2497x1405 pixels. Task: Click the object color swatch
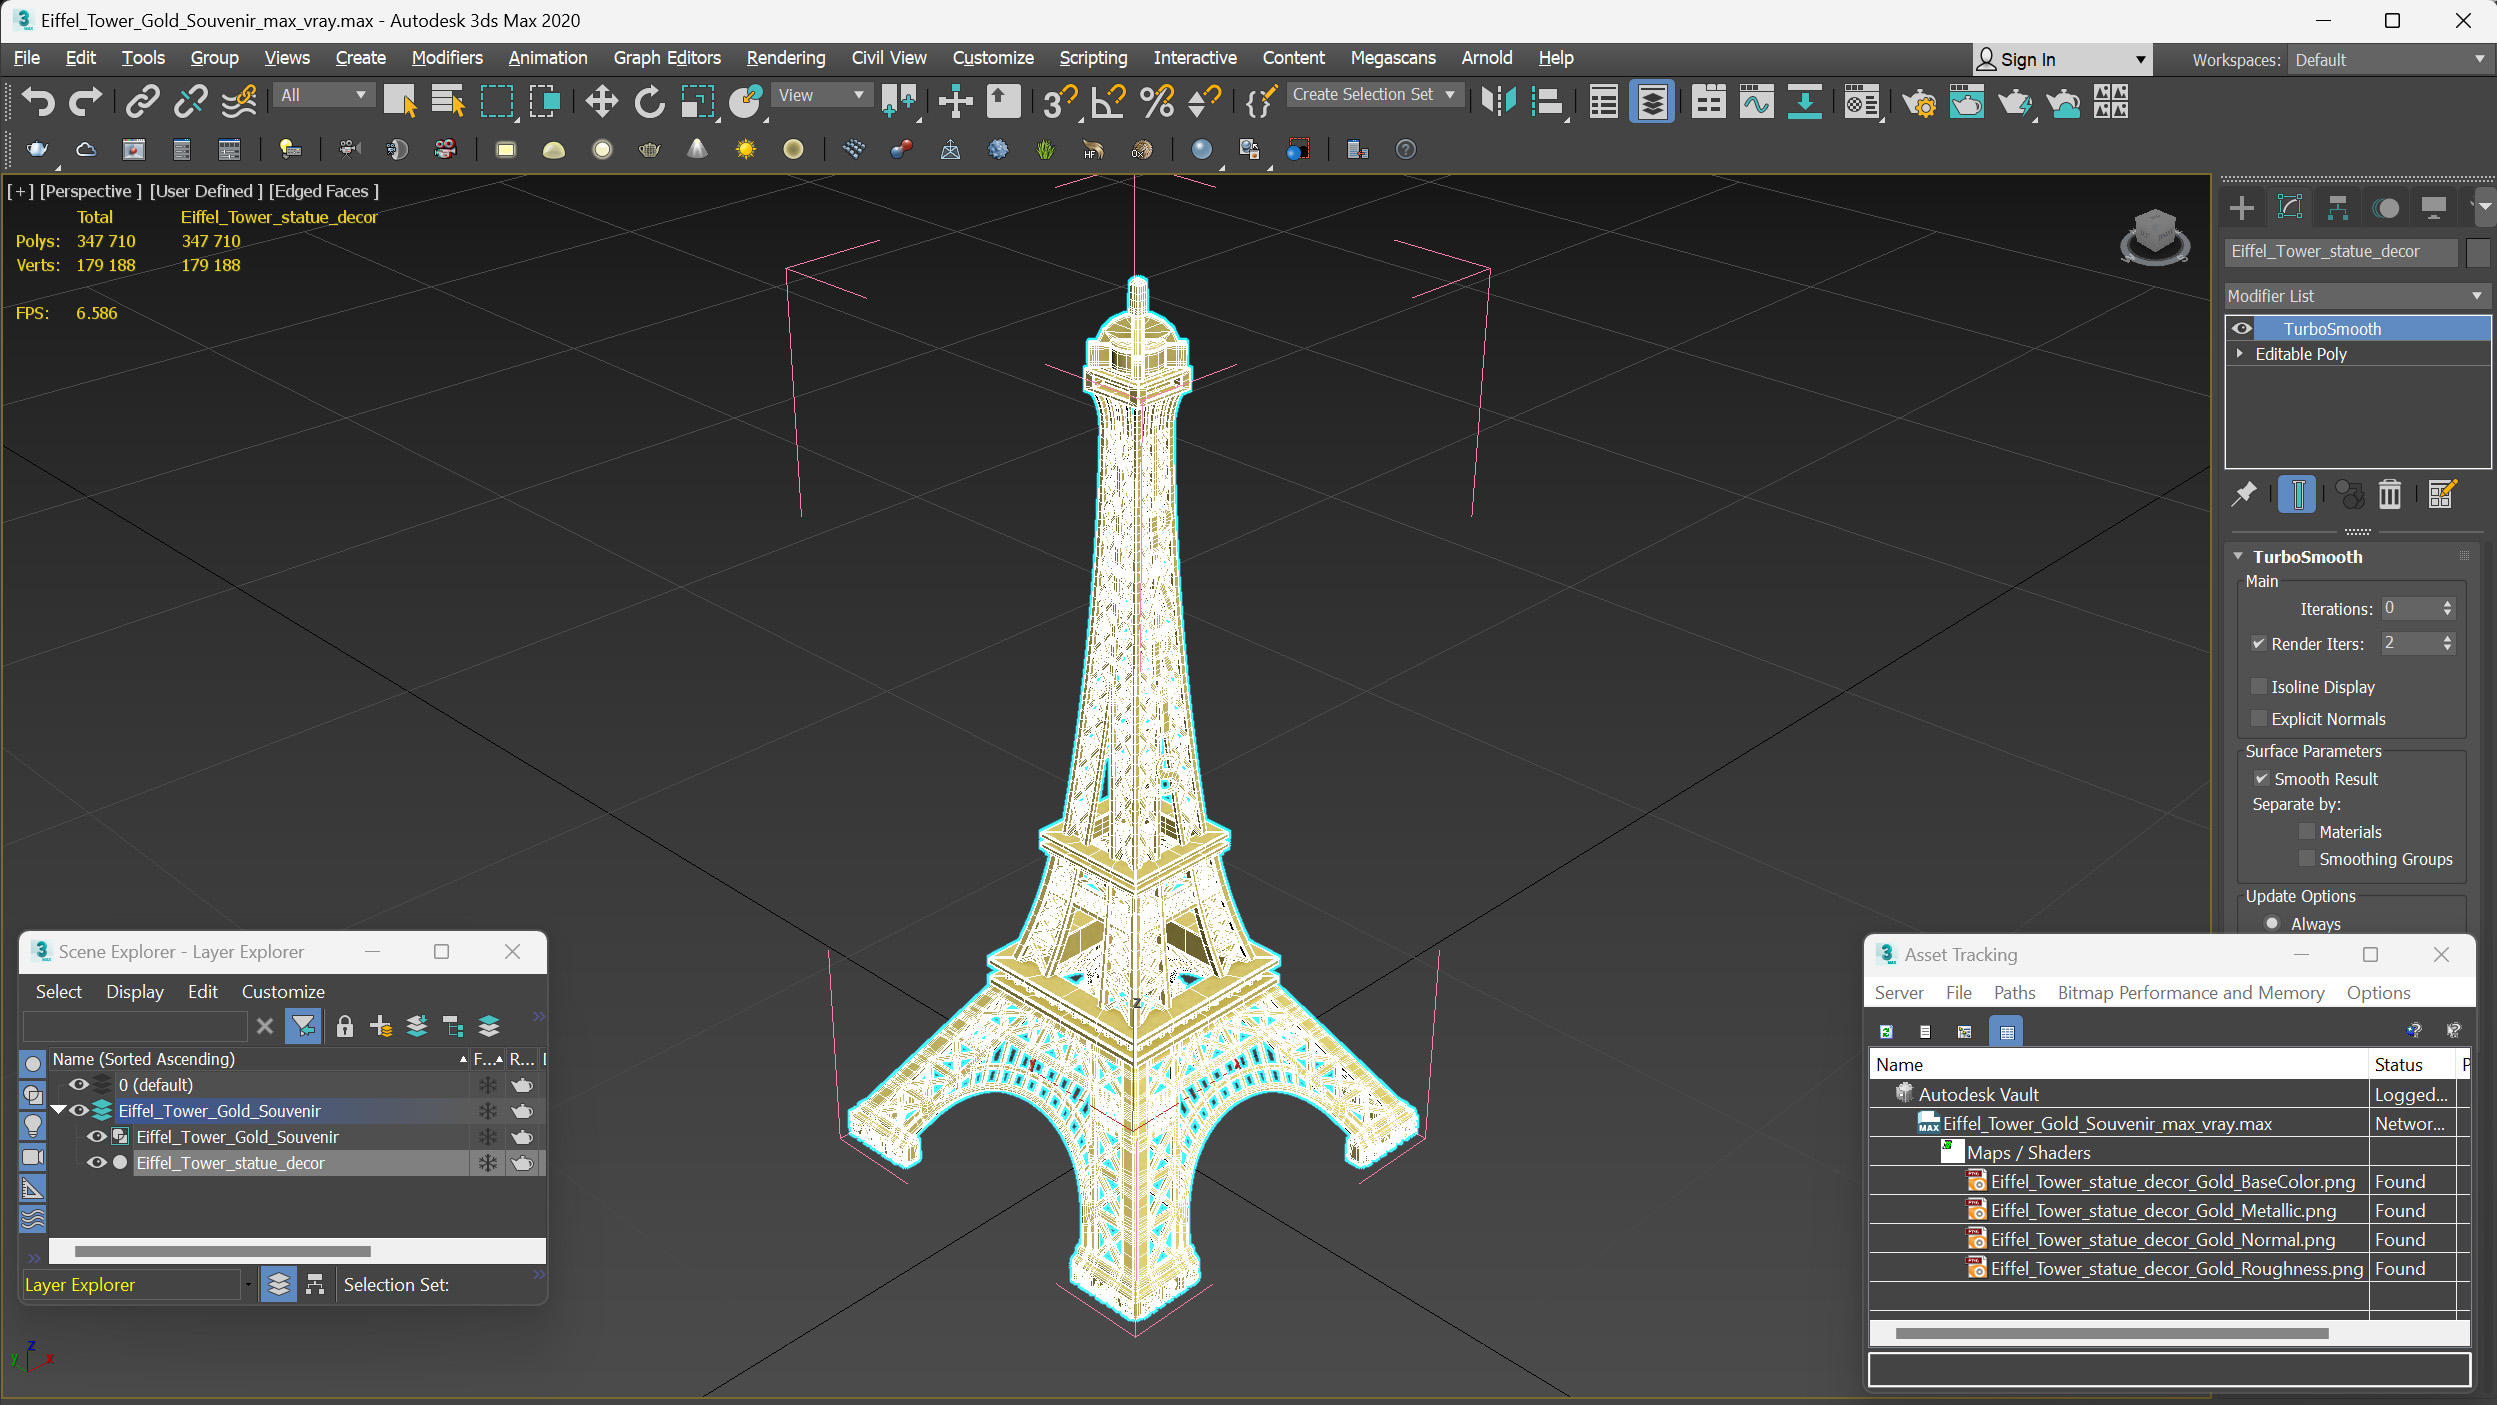(2478, 252)
